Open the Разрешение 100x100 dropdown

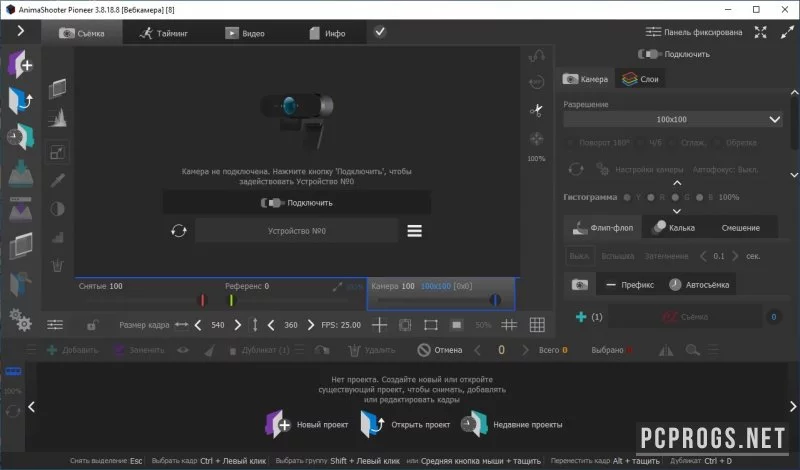click(672, 119)
